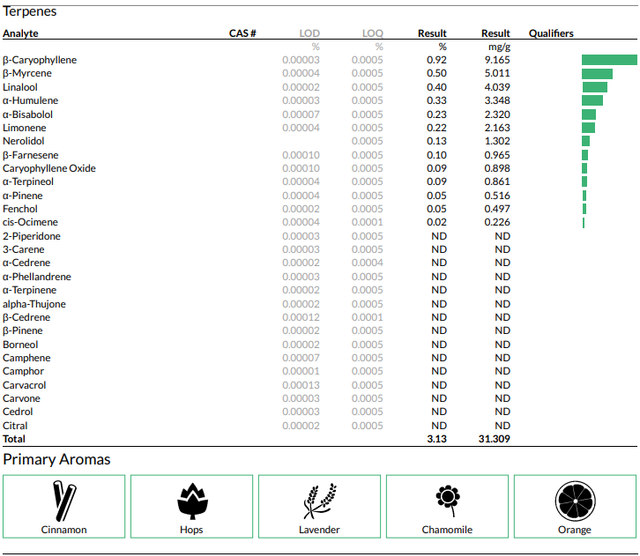Click the Orange slice icon

575,501
